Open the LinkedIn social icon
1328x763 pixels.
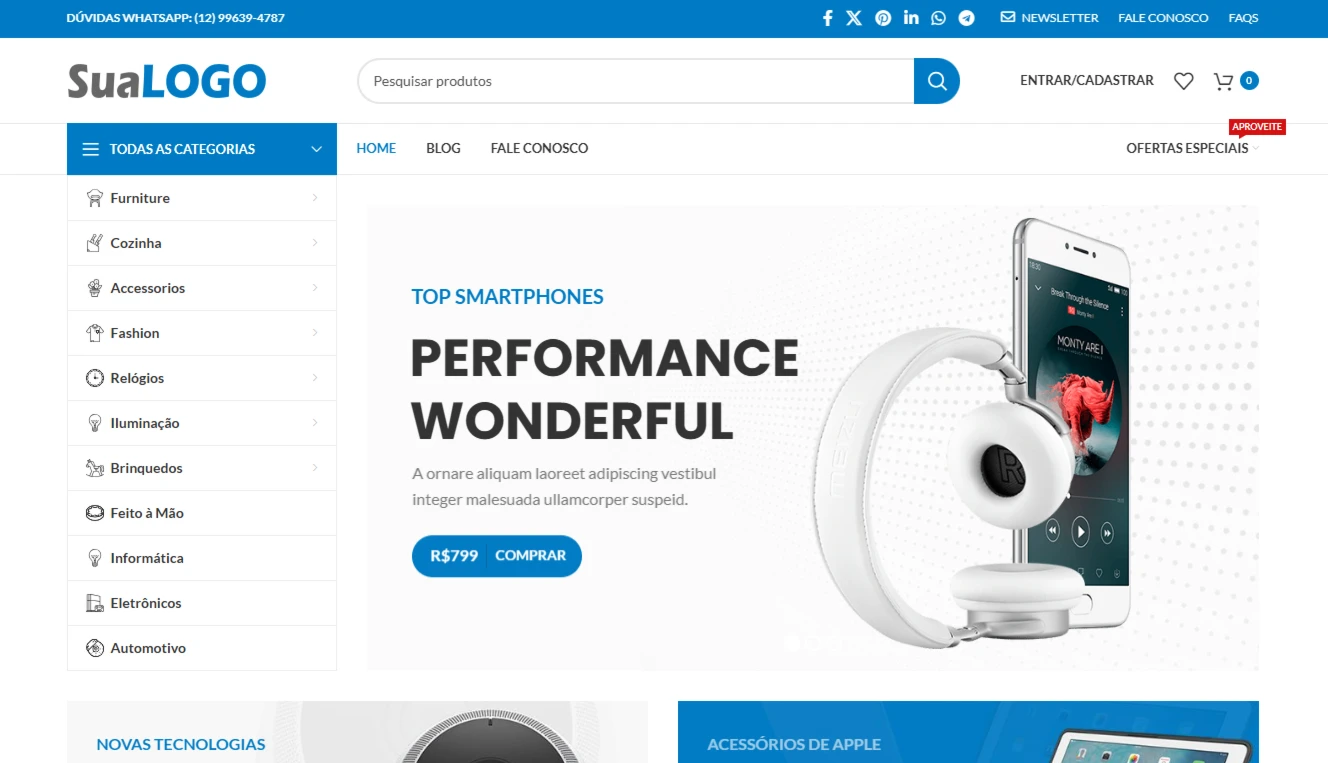click(x=911, y=18)
